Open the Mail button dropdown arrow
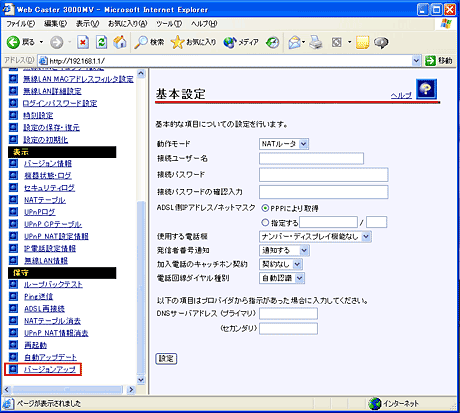The image size is (460, 413). 303,42
